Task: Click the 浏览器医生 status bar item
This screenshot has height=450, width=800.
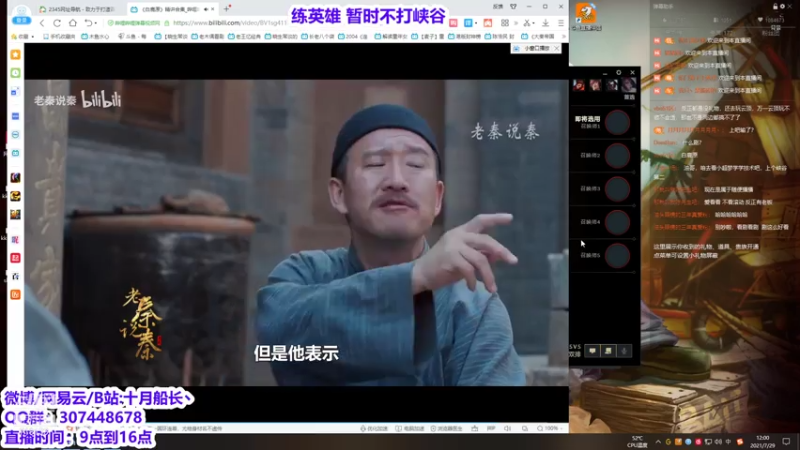Action: (x=446, y=429)
